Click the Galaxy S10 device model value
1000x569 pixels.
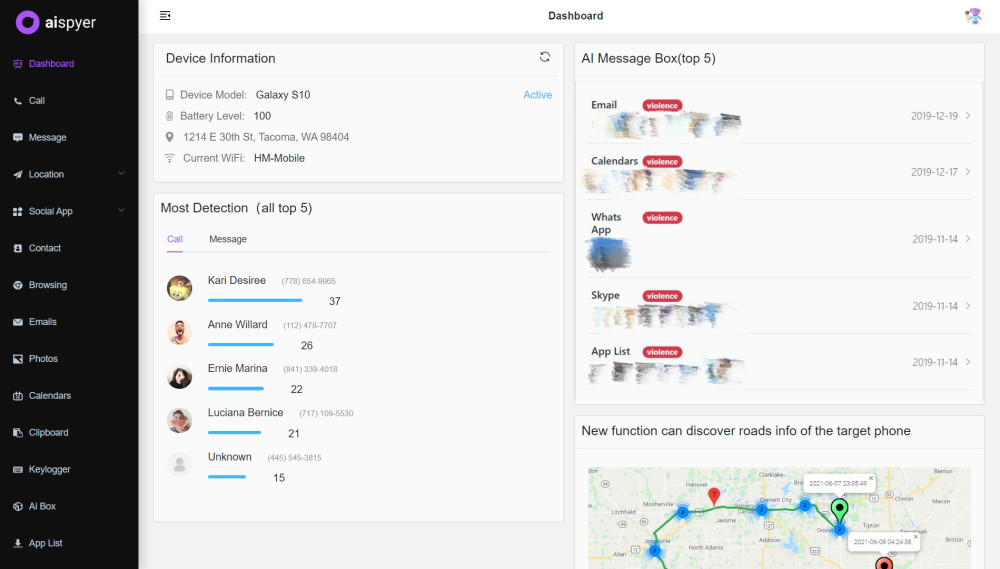click(x=283, y=95)
